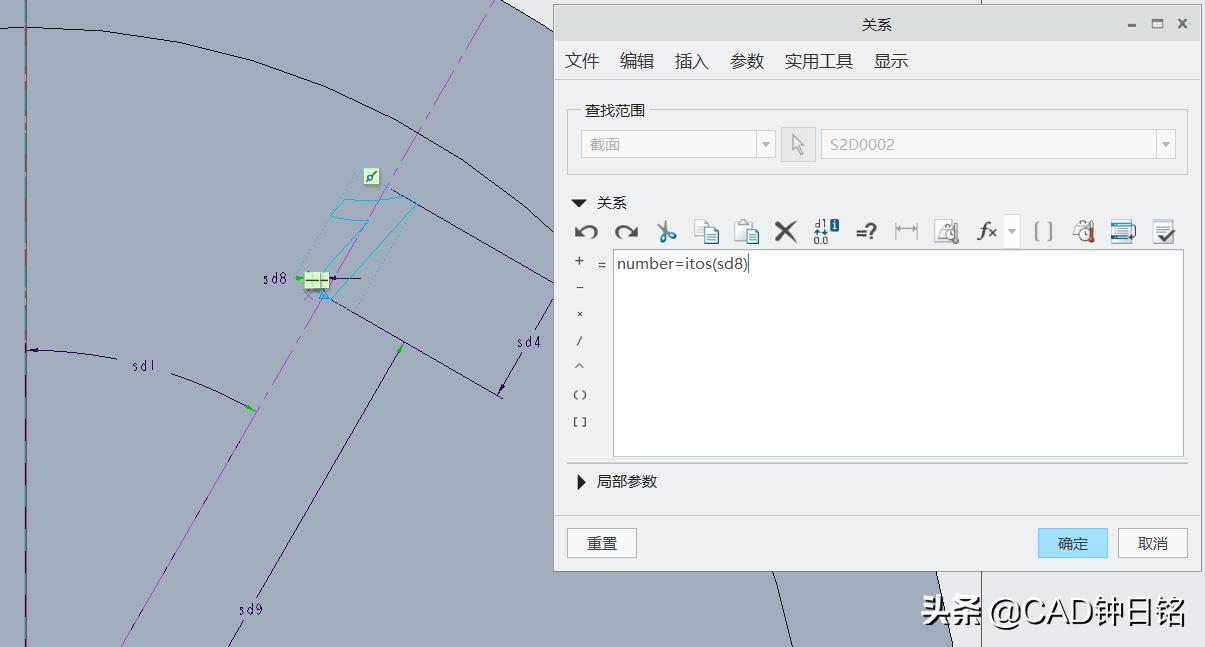Click the Copy icon in the toolbar
This screenshot has height=647, width=1205.
707,231
